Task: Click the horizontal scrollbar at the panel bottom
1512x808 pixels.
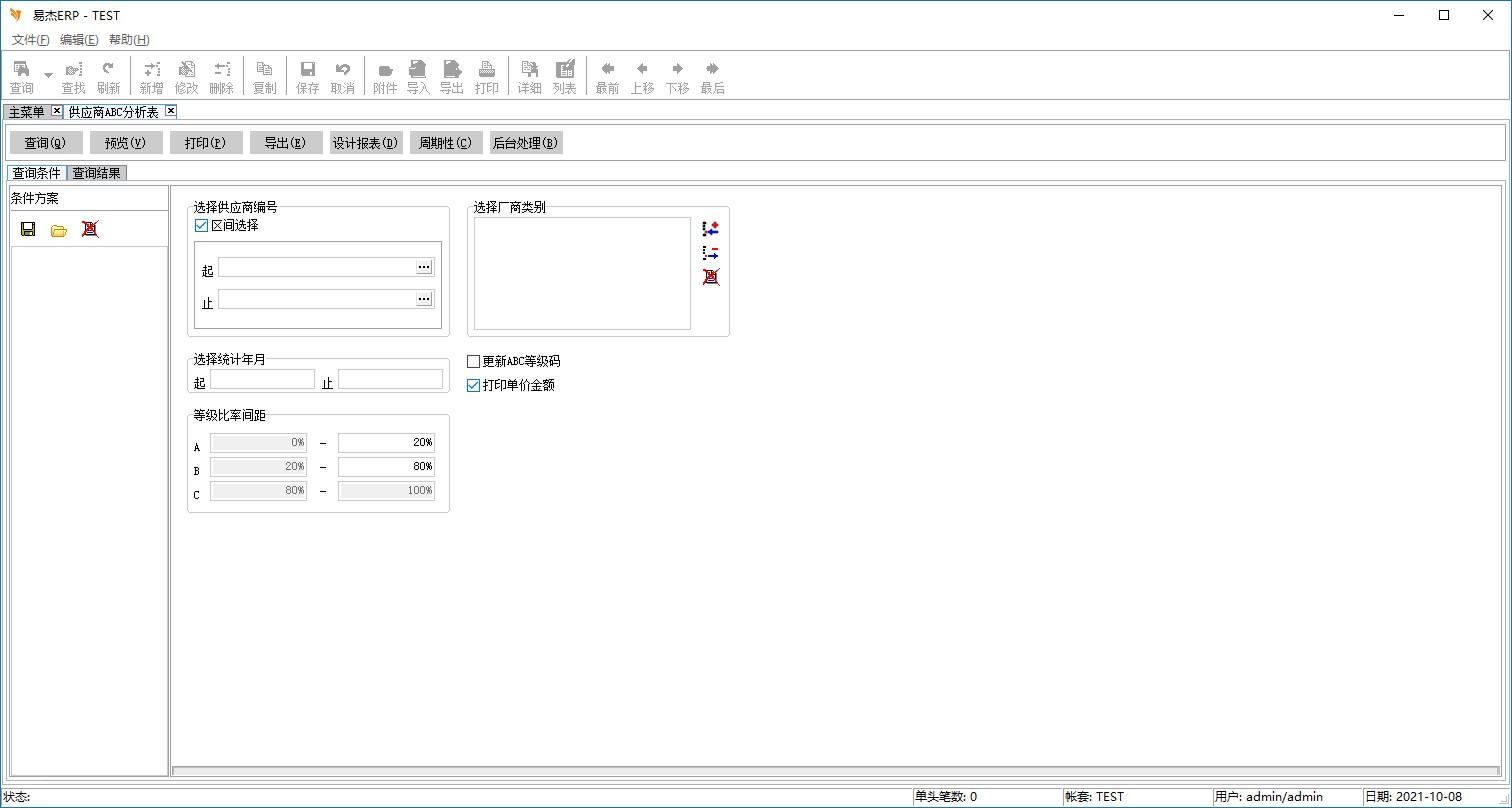Action: (x=836, y=771)
